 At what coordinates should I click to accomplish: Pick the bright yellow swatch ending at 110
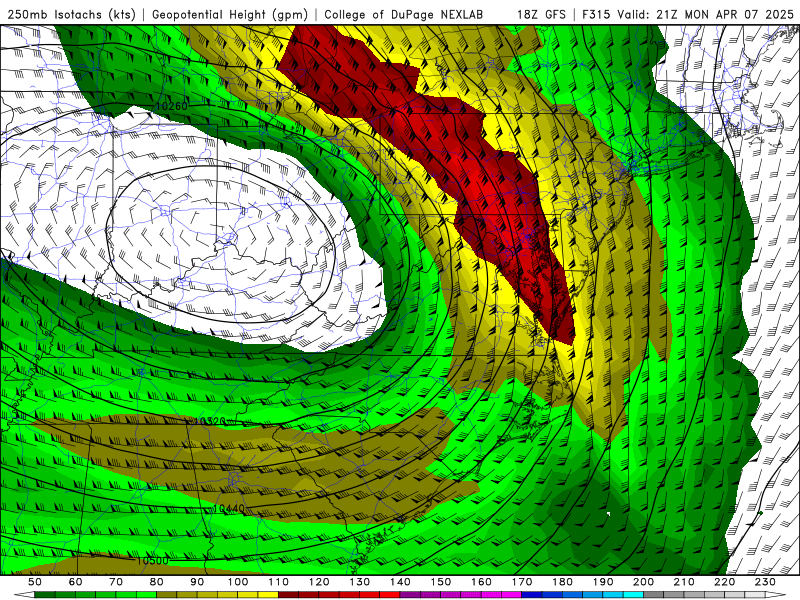(x=268, y=595)
